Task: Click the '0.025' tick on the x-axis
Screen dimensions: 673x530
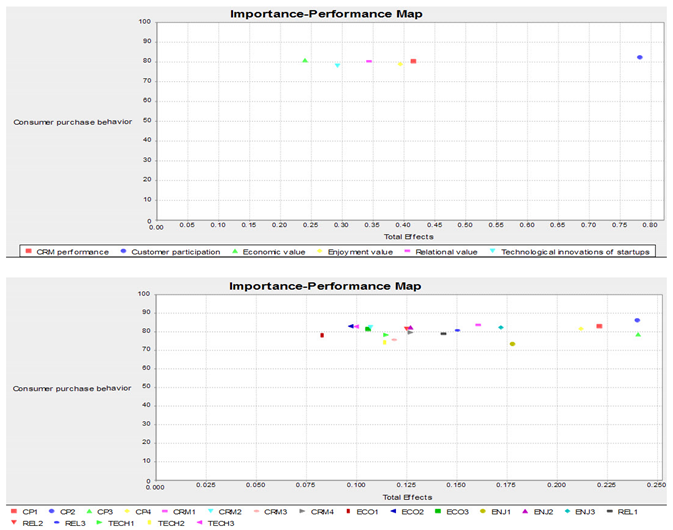Action: (206, 485)
